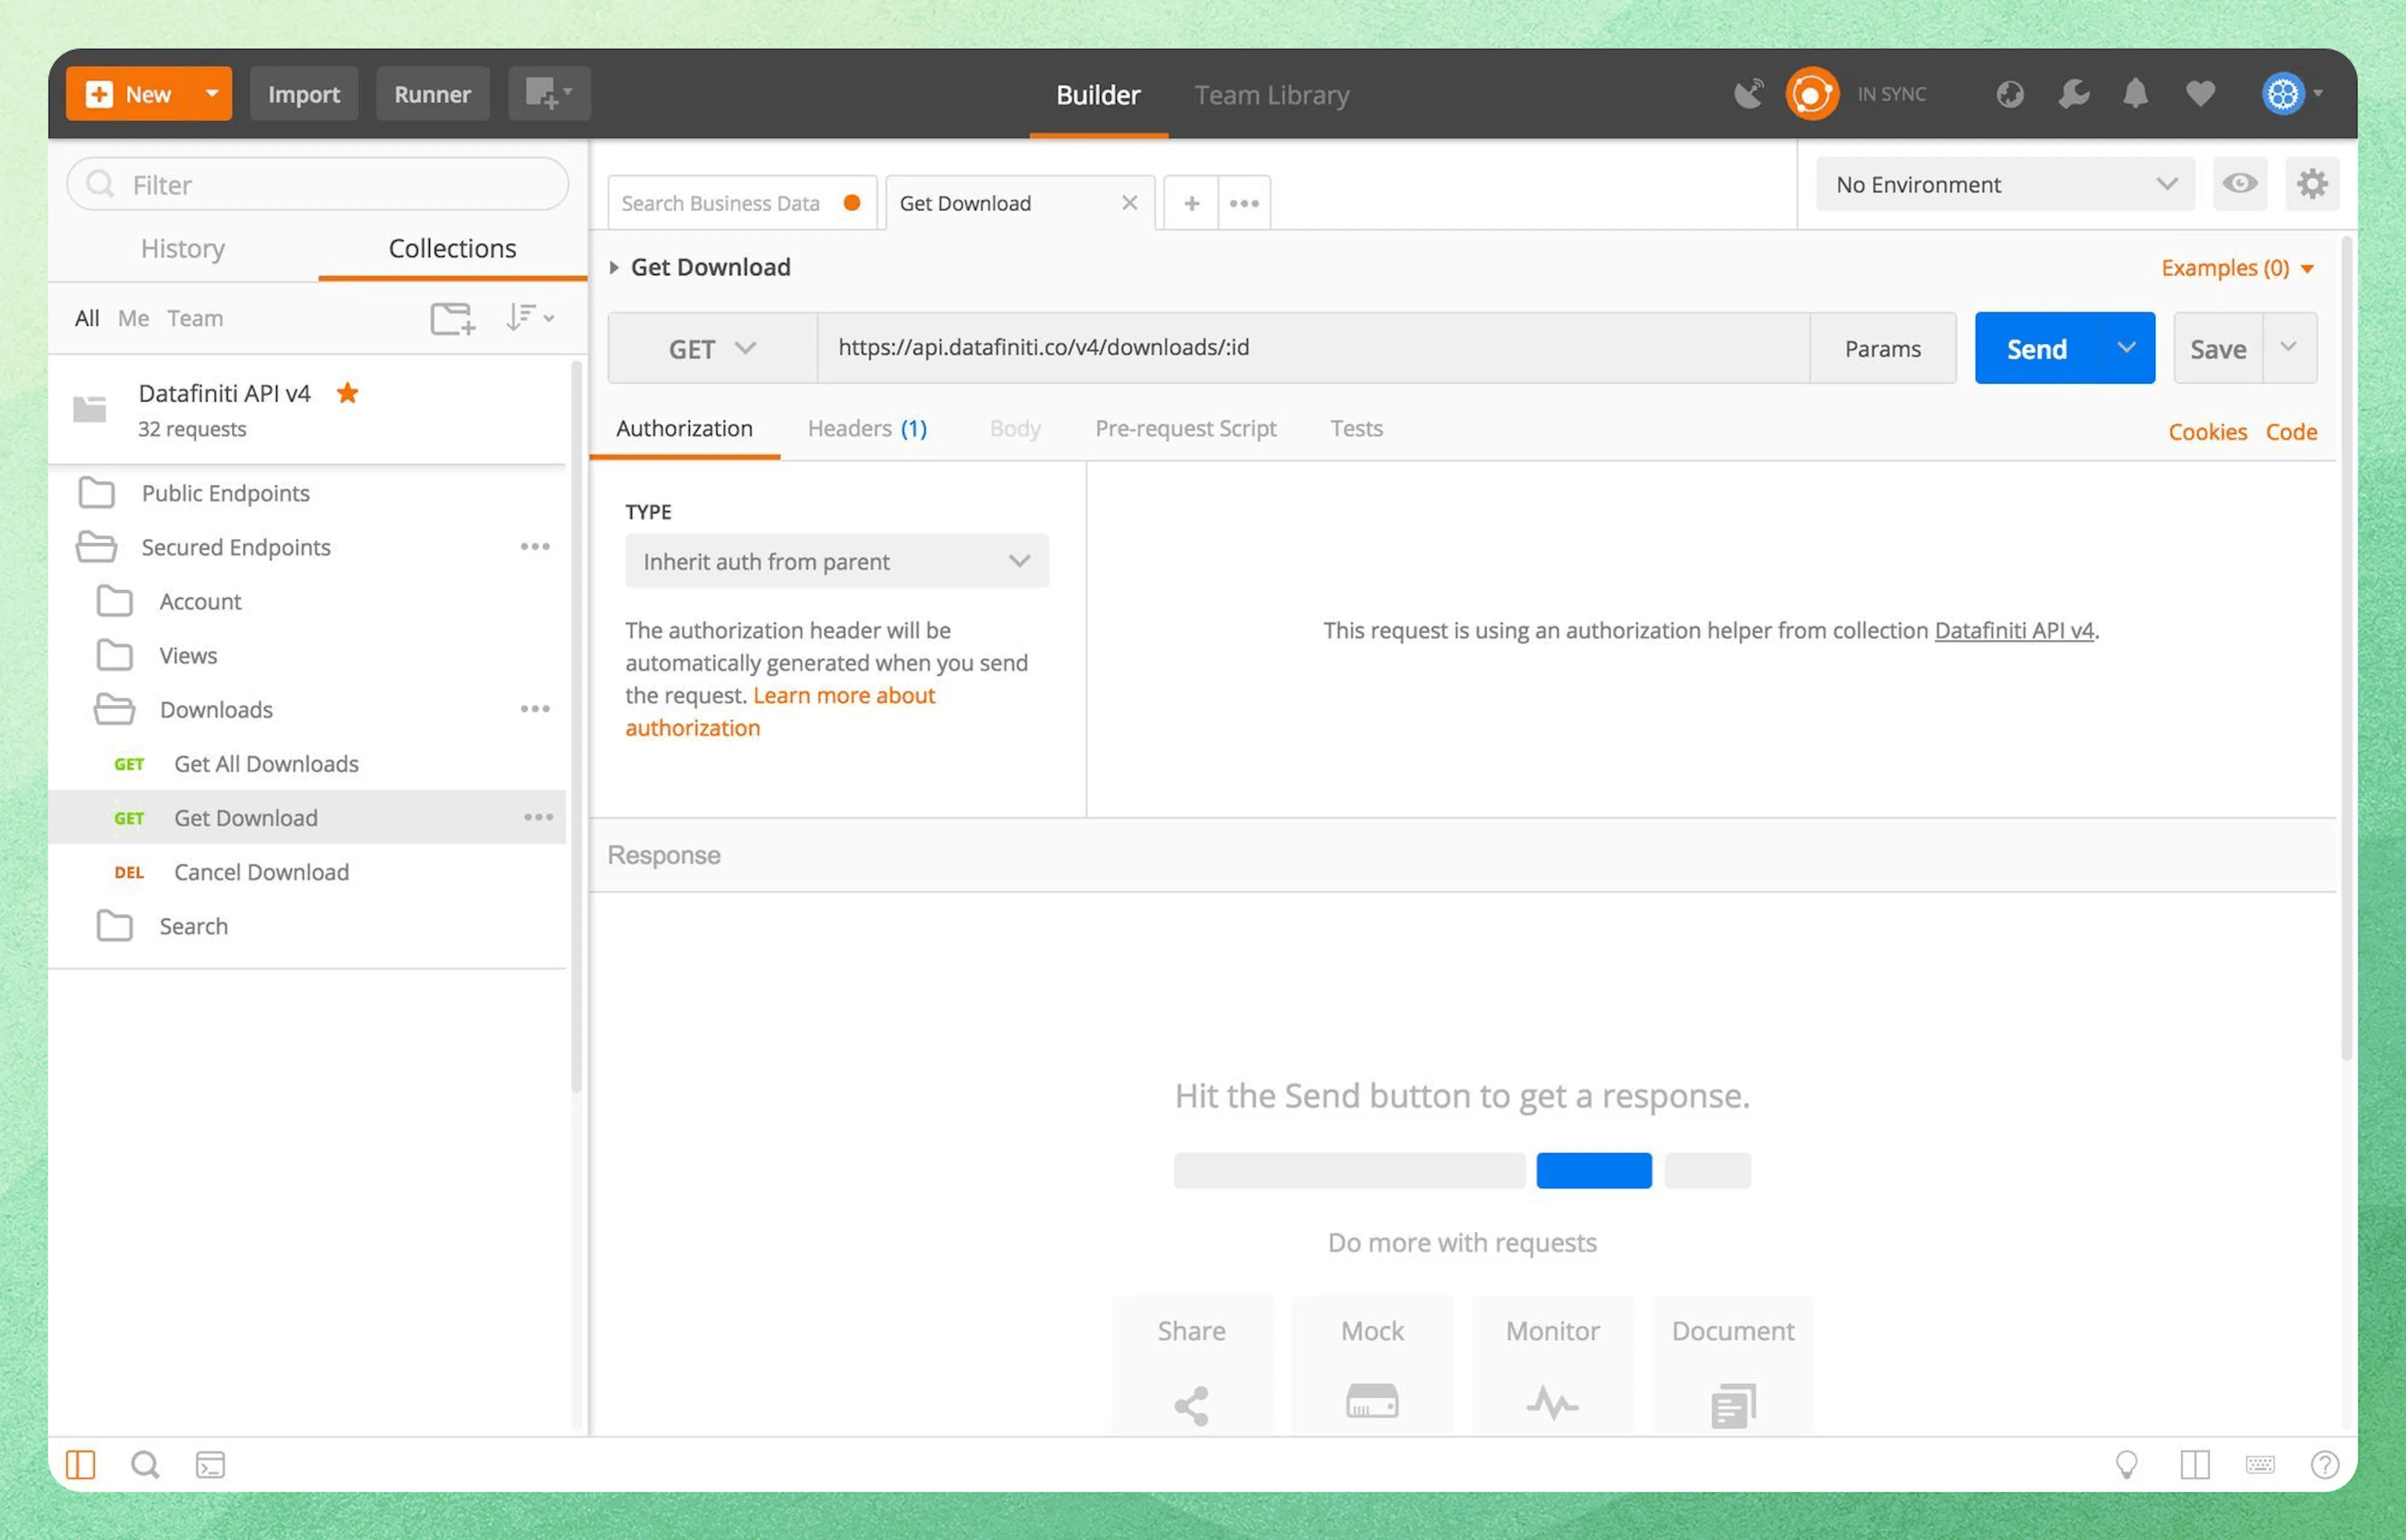Open the keyboard shortcuts icon in status bar
Screen dimensions: 2406x1540
tap(2261, 1464)
